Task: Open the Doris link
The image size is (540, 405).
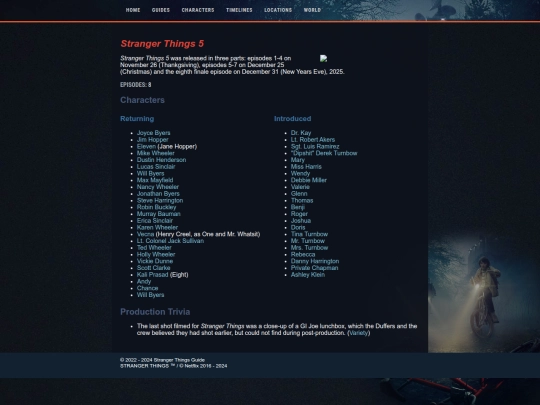Action: pos(298,227)
